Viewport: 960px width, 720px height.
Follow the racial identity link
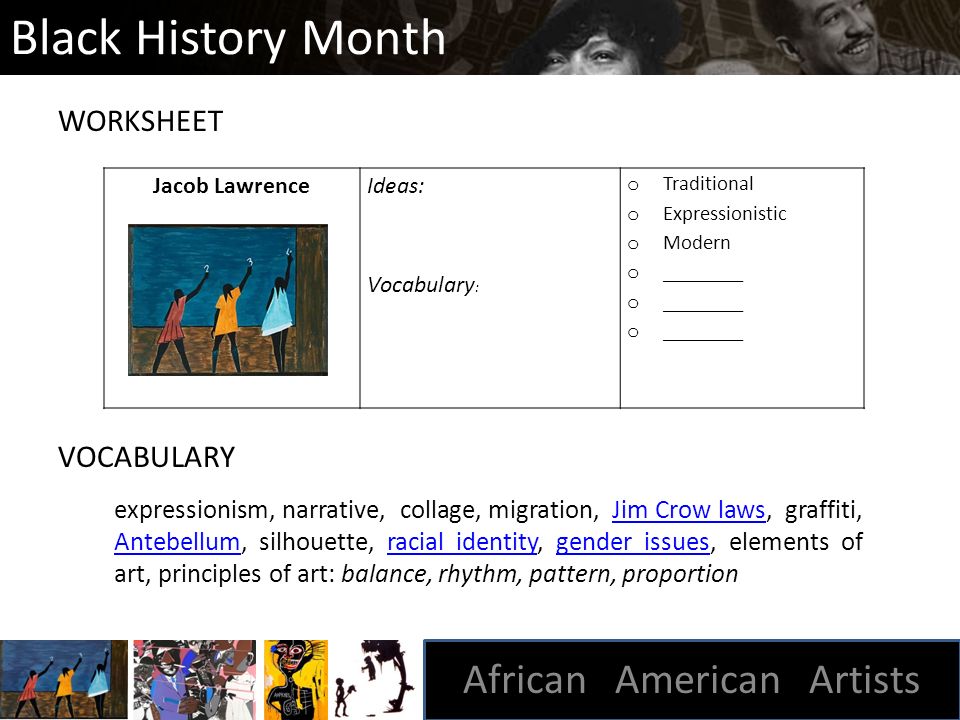(463, 542)
